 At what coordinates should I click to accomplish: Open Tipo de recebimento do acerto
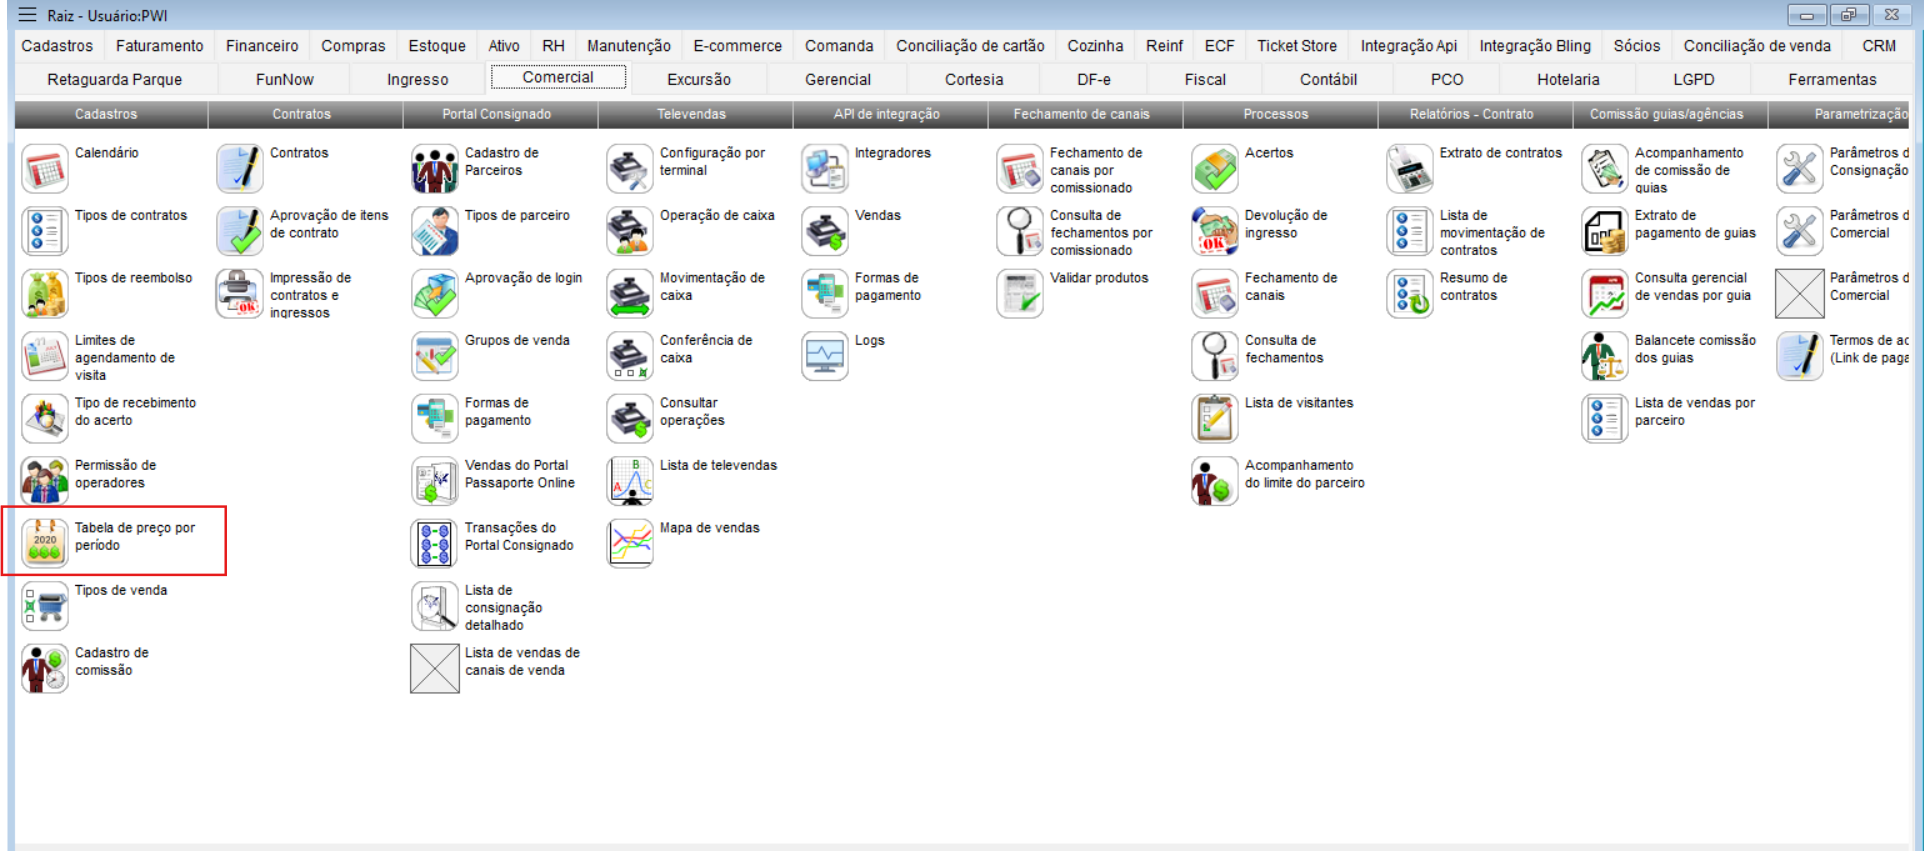pos(45,419)
